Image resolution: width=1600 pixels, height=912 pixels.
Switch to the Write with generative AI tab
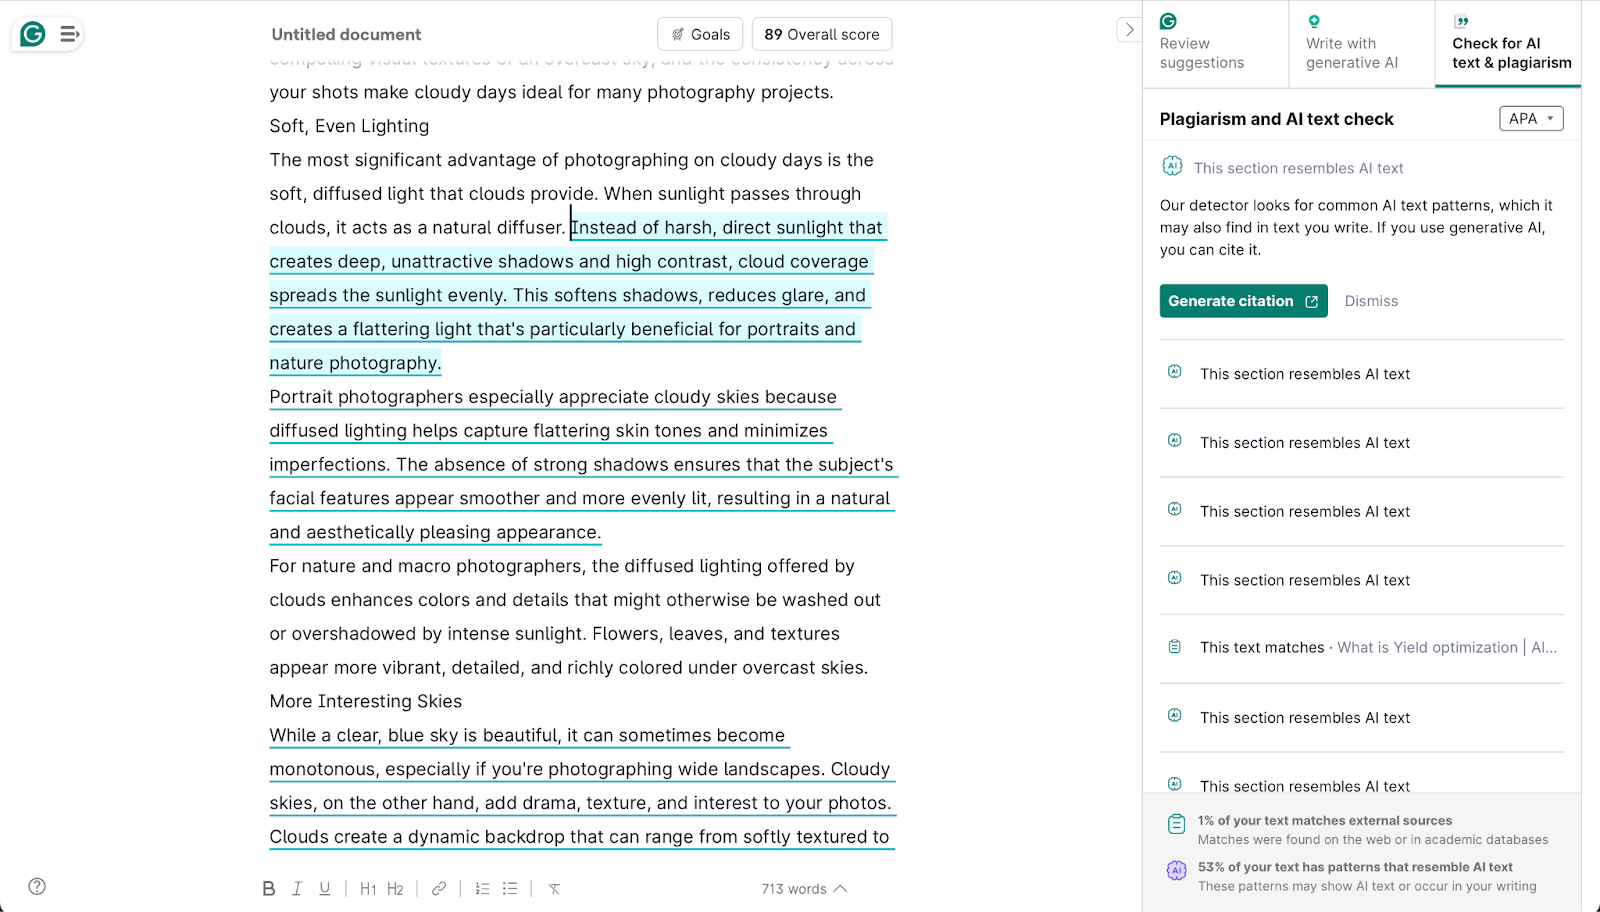tap(1362, 43)
